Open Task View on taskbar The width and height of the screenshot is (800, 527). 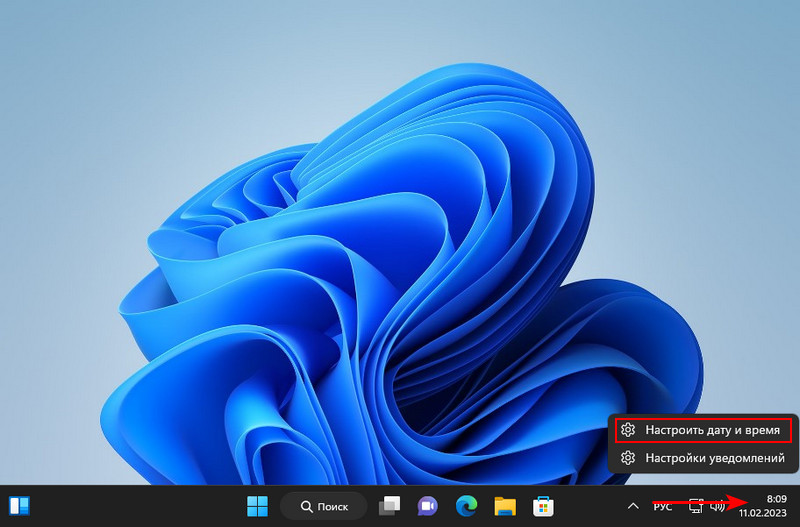[x=390, y=506]
